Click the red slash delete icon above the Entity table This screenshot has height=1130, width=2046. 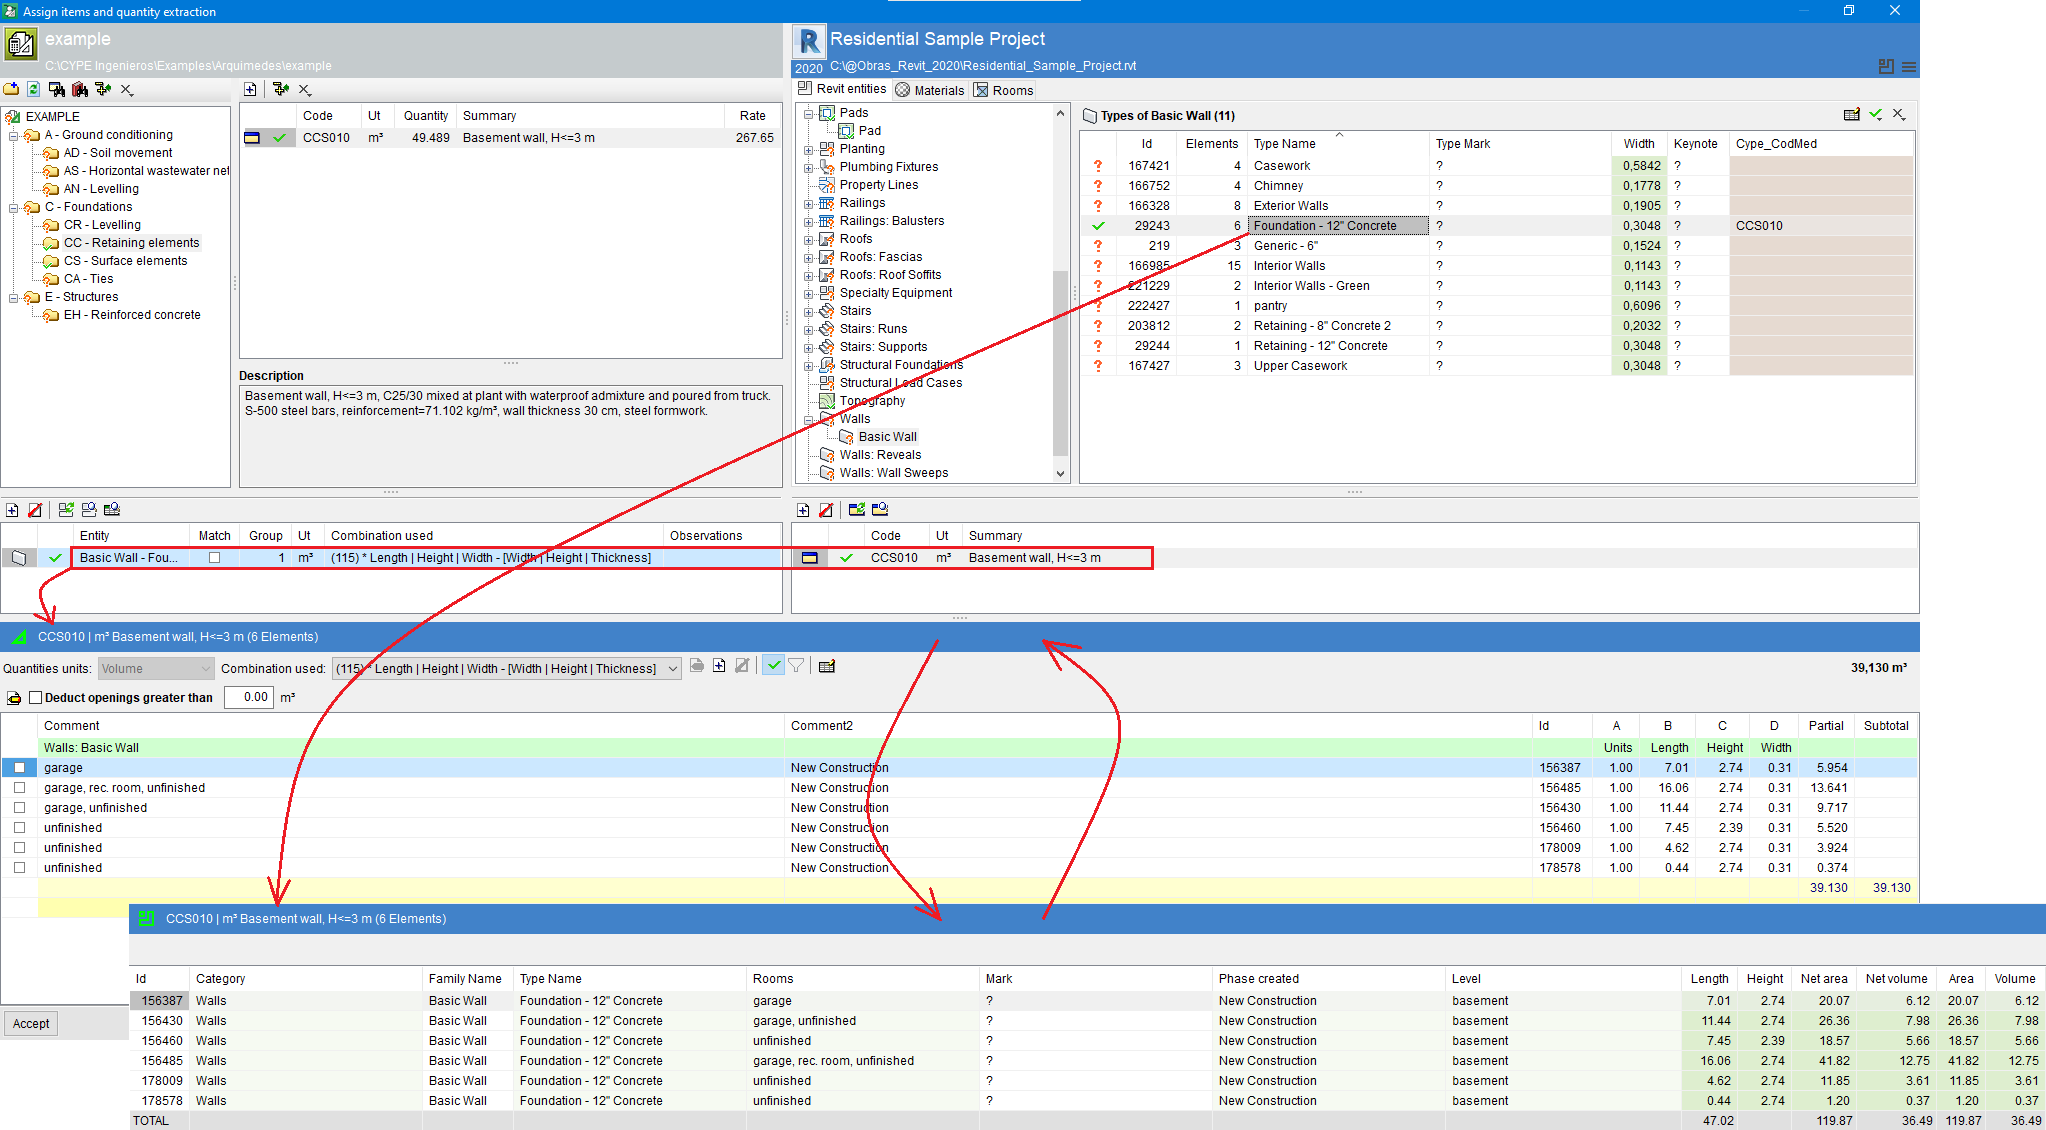(35, 510)
